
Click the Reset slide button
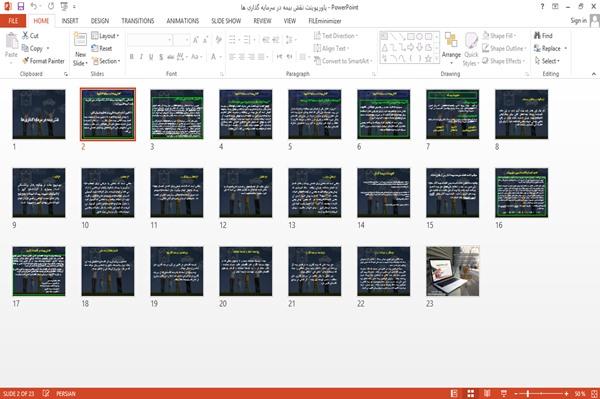coord(102,48)
